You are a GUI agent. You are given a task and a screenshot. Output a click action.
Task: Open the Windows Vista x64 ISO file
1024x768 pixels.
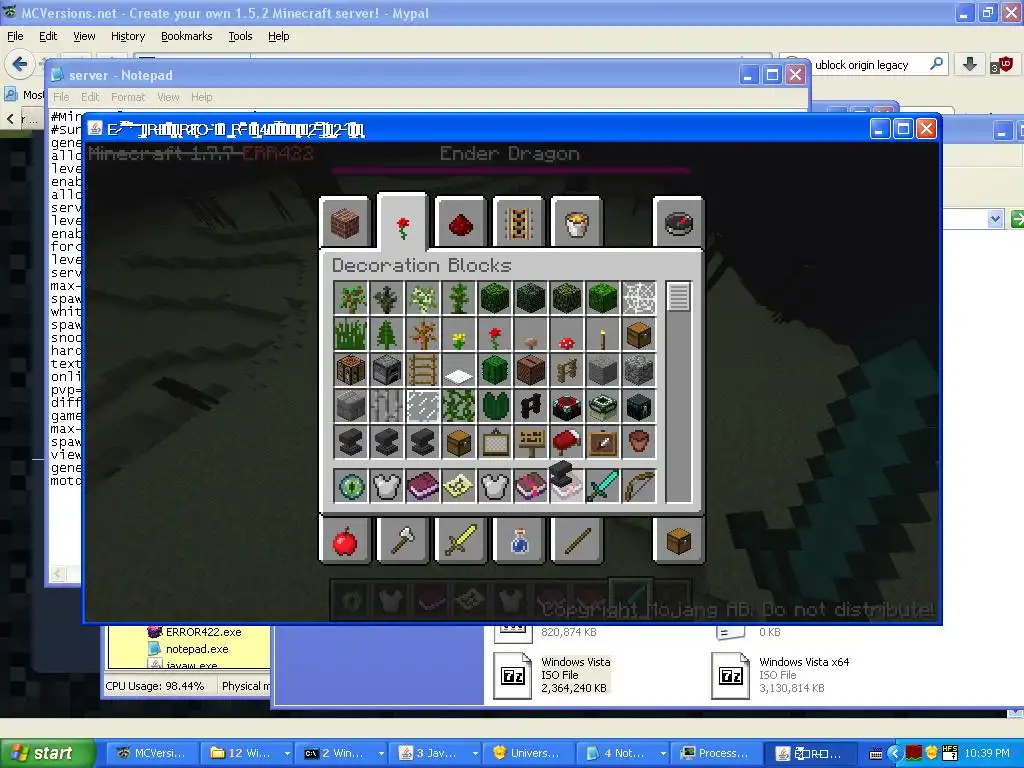(x=781, y=675)
